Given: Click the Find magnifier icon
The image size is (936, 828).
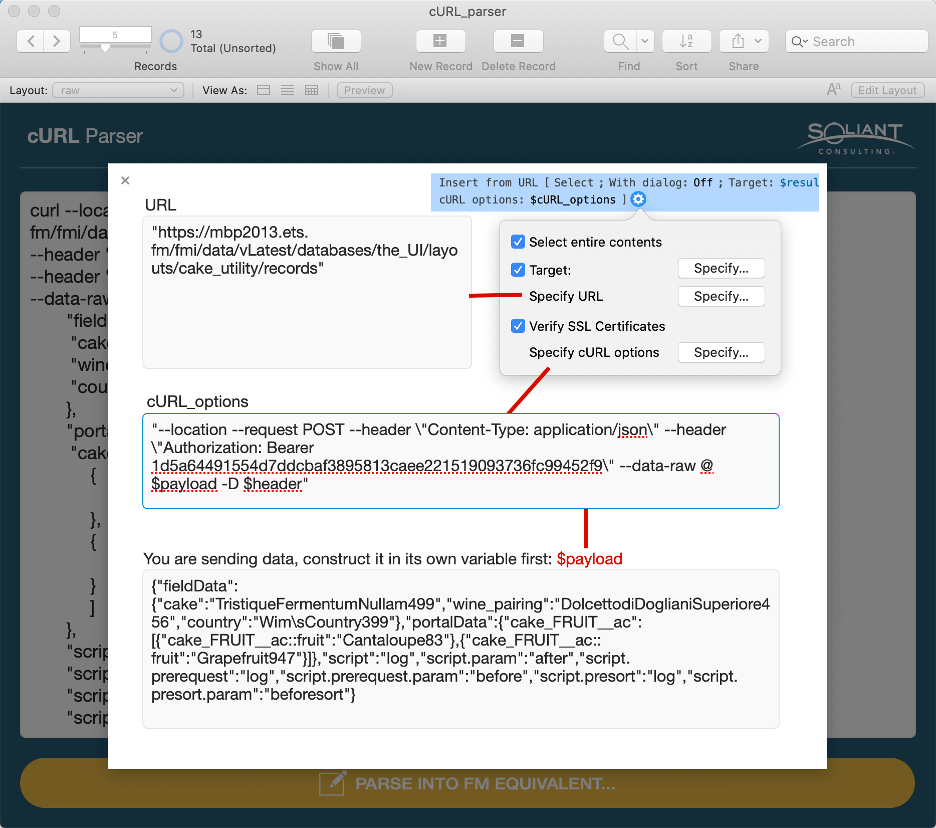Looking at the screenshot, I should click(620, 41).
